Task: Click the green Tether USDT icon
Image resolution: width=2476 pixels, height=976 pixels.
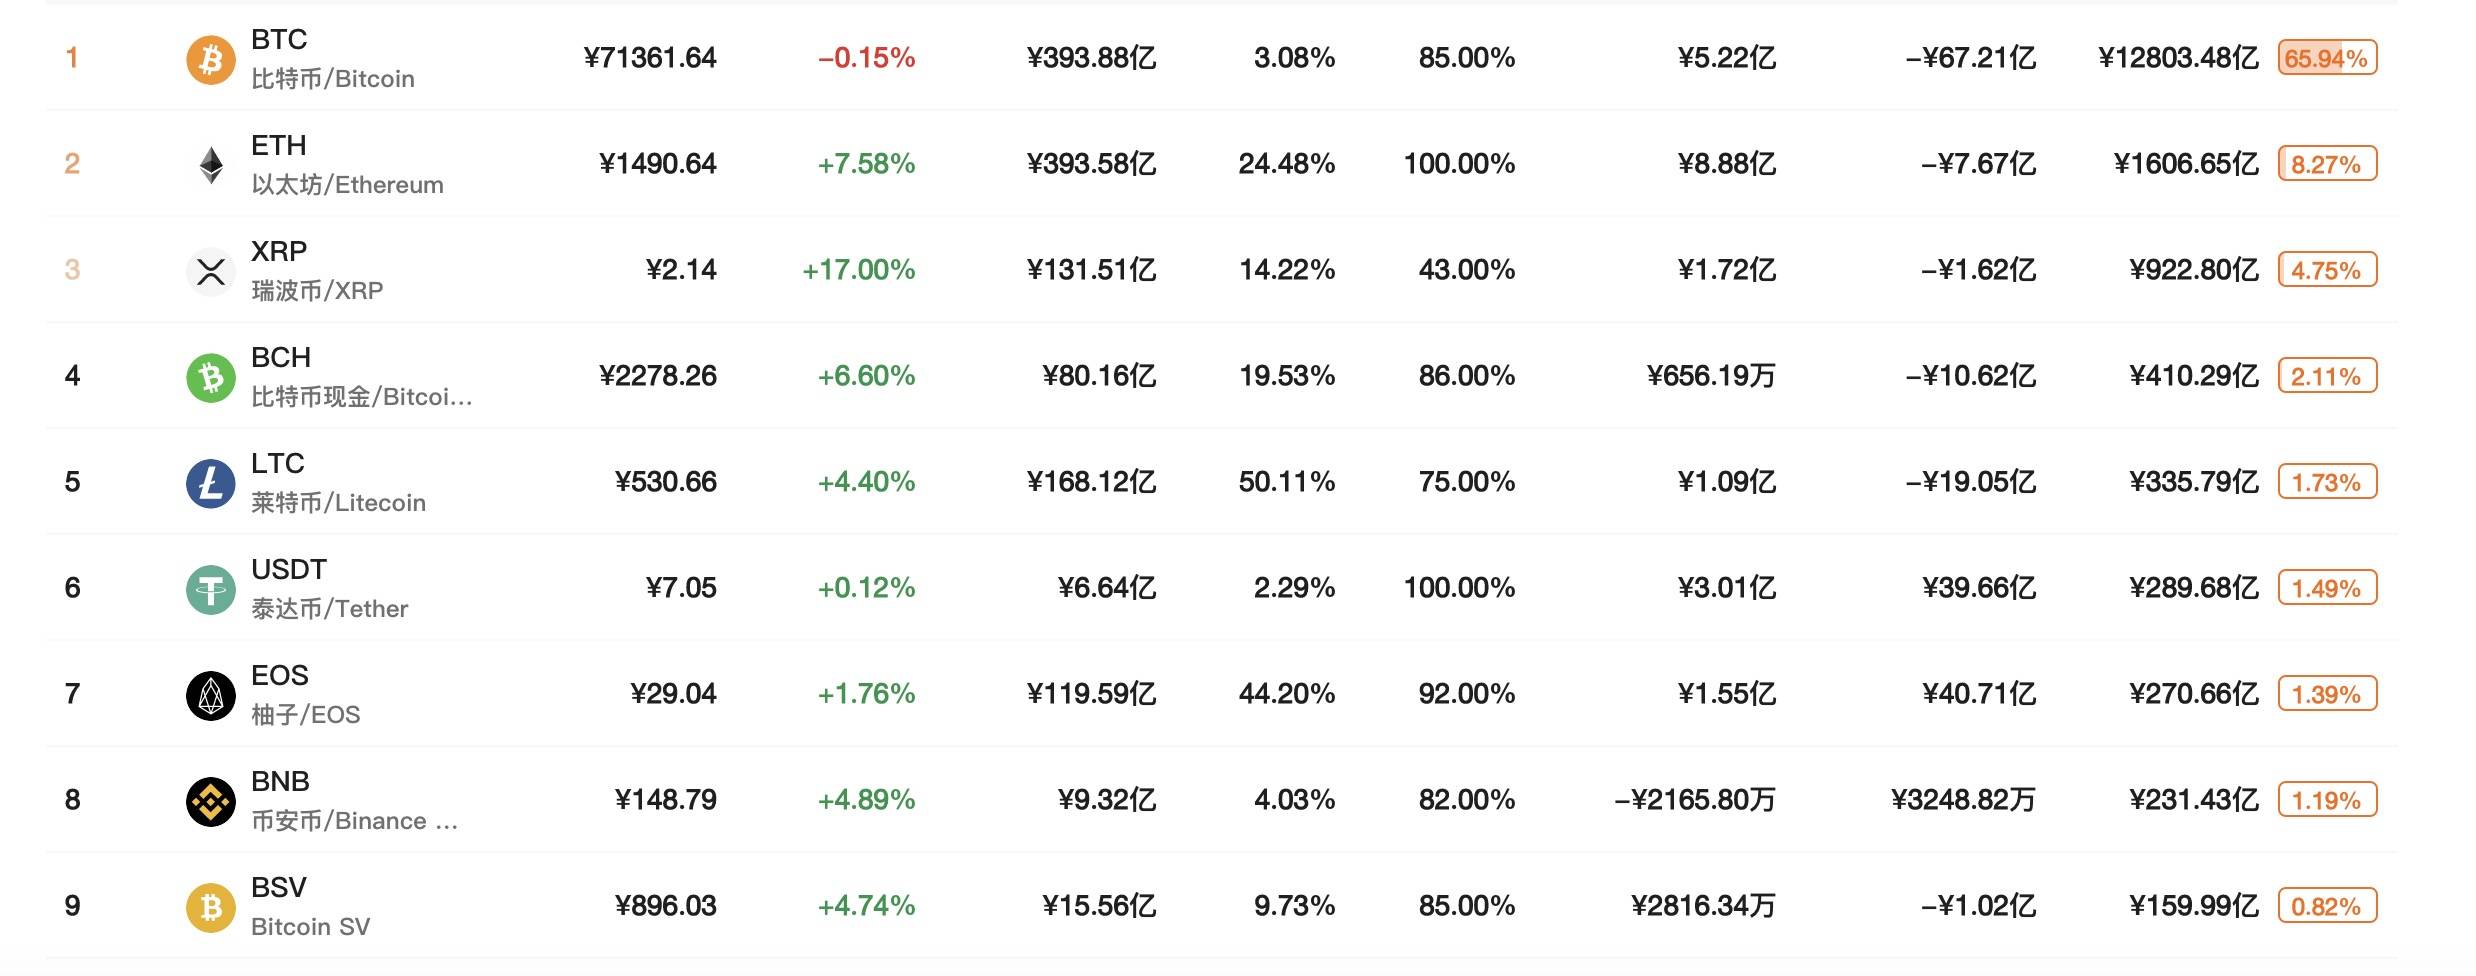Action: [211, 590]
